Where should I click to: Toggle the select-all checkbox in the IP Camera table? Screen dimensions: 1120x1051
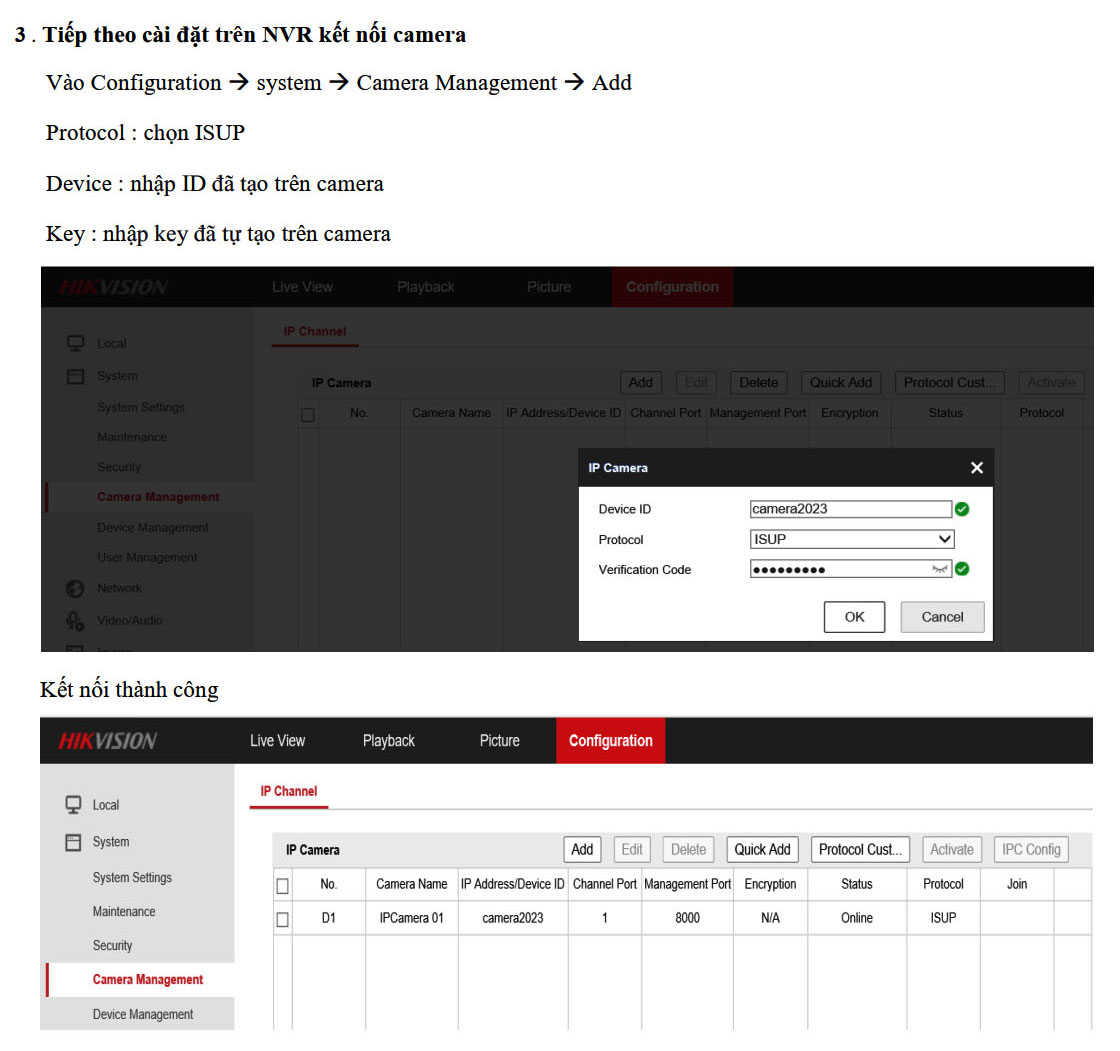282,884
